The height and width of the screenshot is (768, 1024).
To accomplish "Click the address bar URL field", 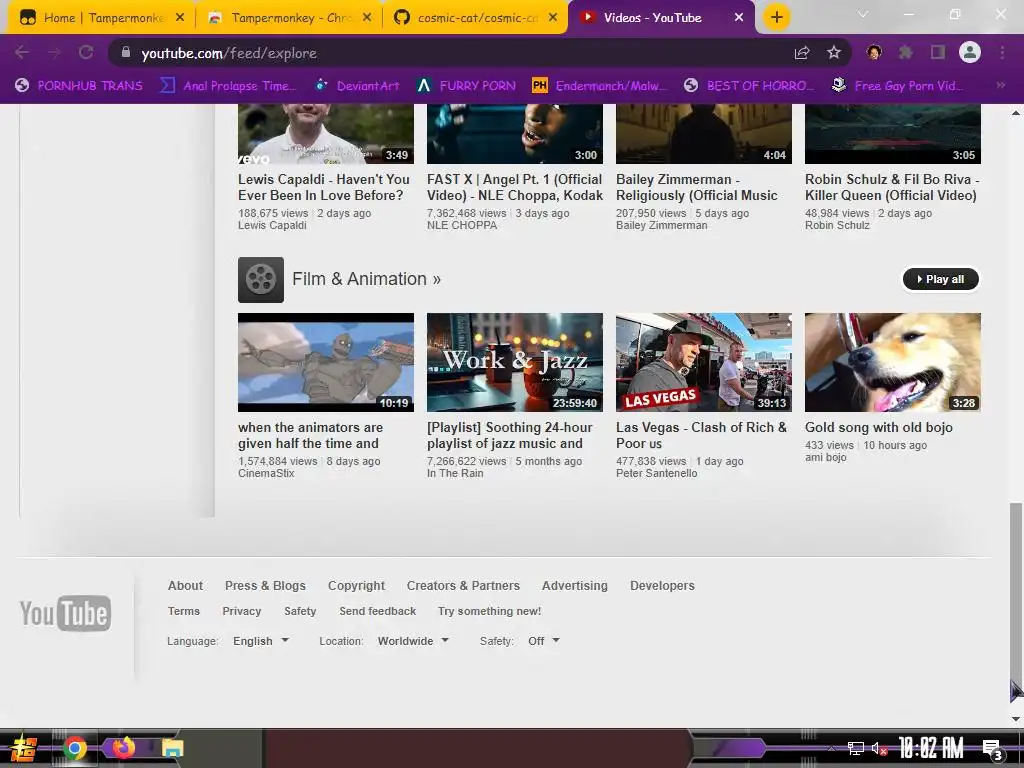I will click(451, 53).
